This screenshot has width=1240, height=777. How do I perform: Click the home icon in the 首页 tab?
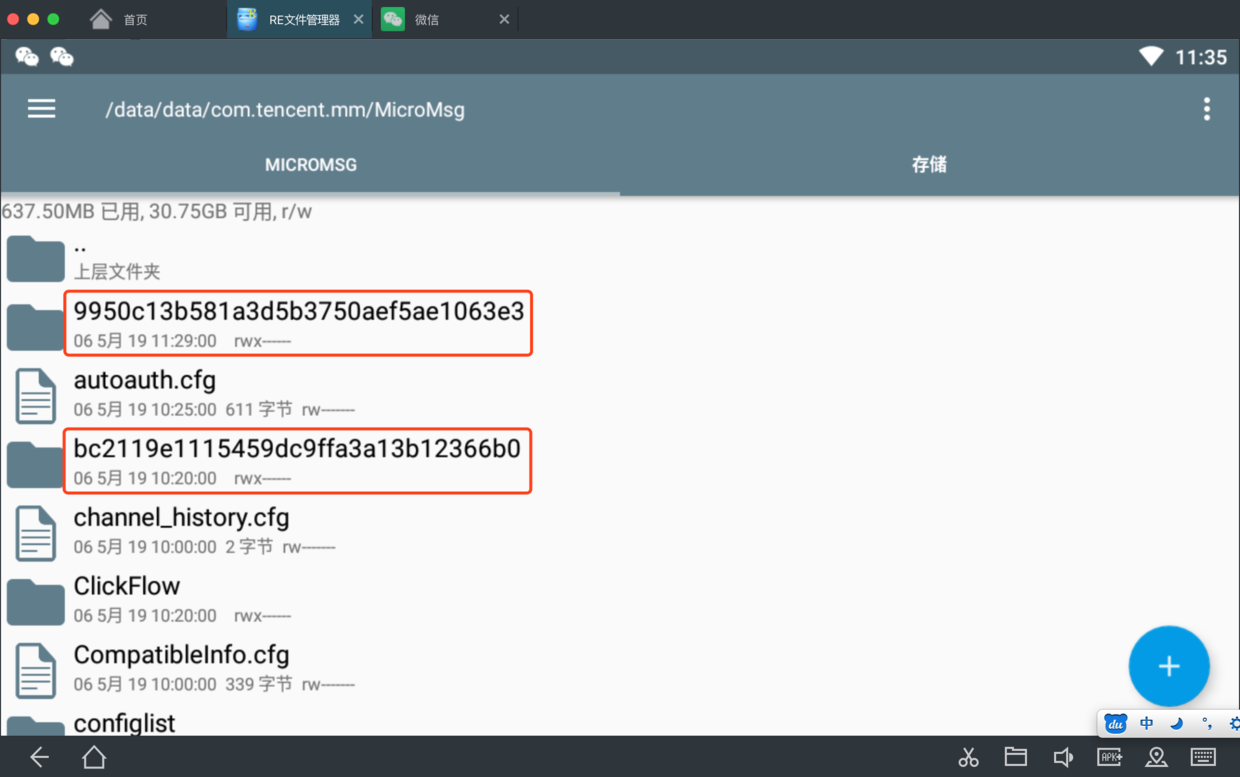click(x=100, y=19)
